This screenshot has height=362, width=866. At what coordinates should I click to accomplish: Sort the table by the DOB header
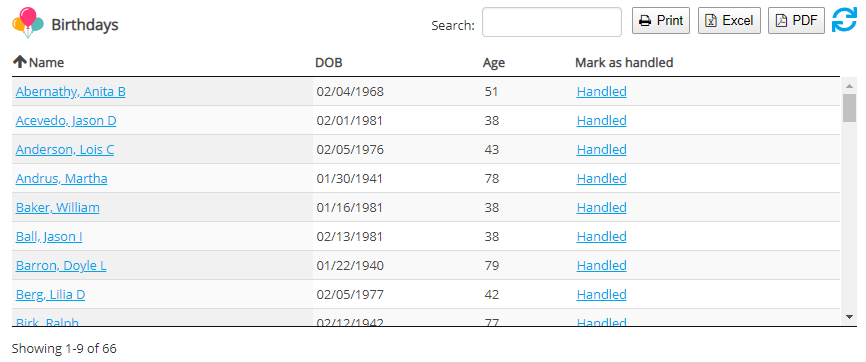[329, 62]
